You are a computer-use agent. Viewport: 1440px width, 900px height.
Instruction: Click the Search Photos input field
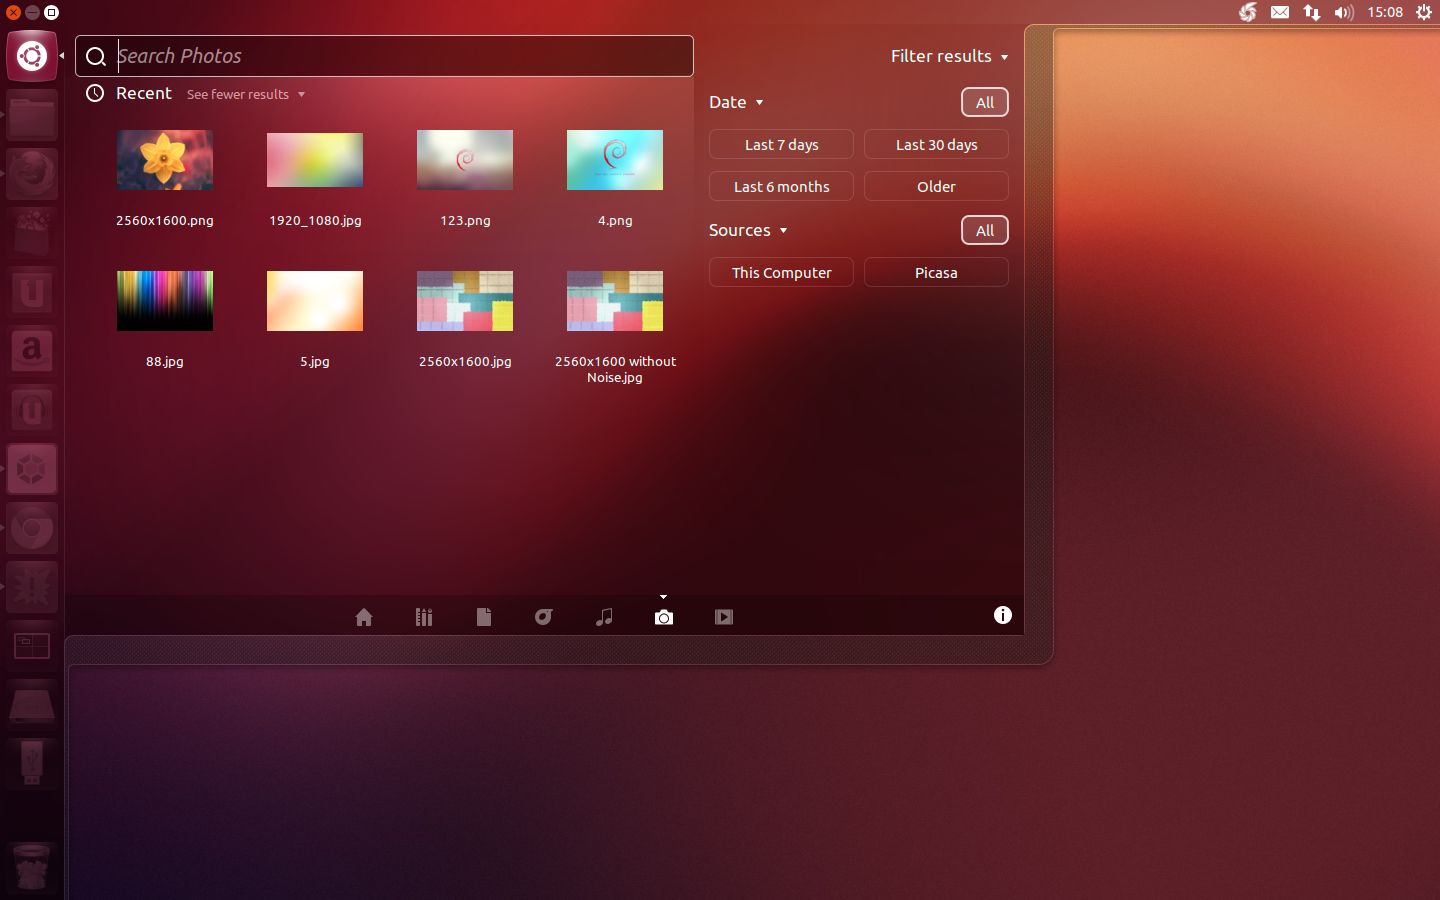(x=400, y=56)
